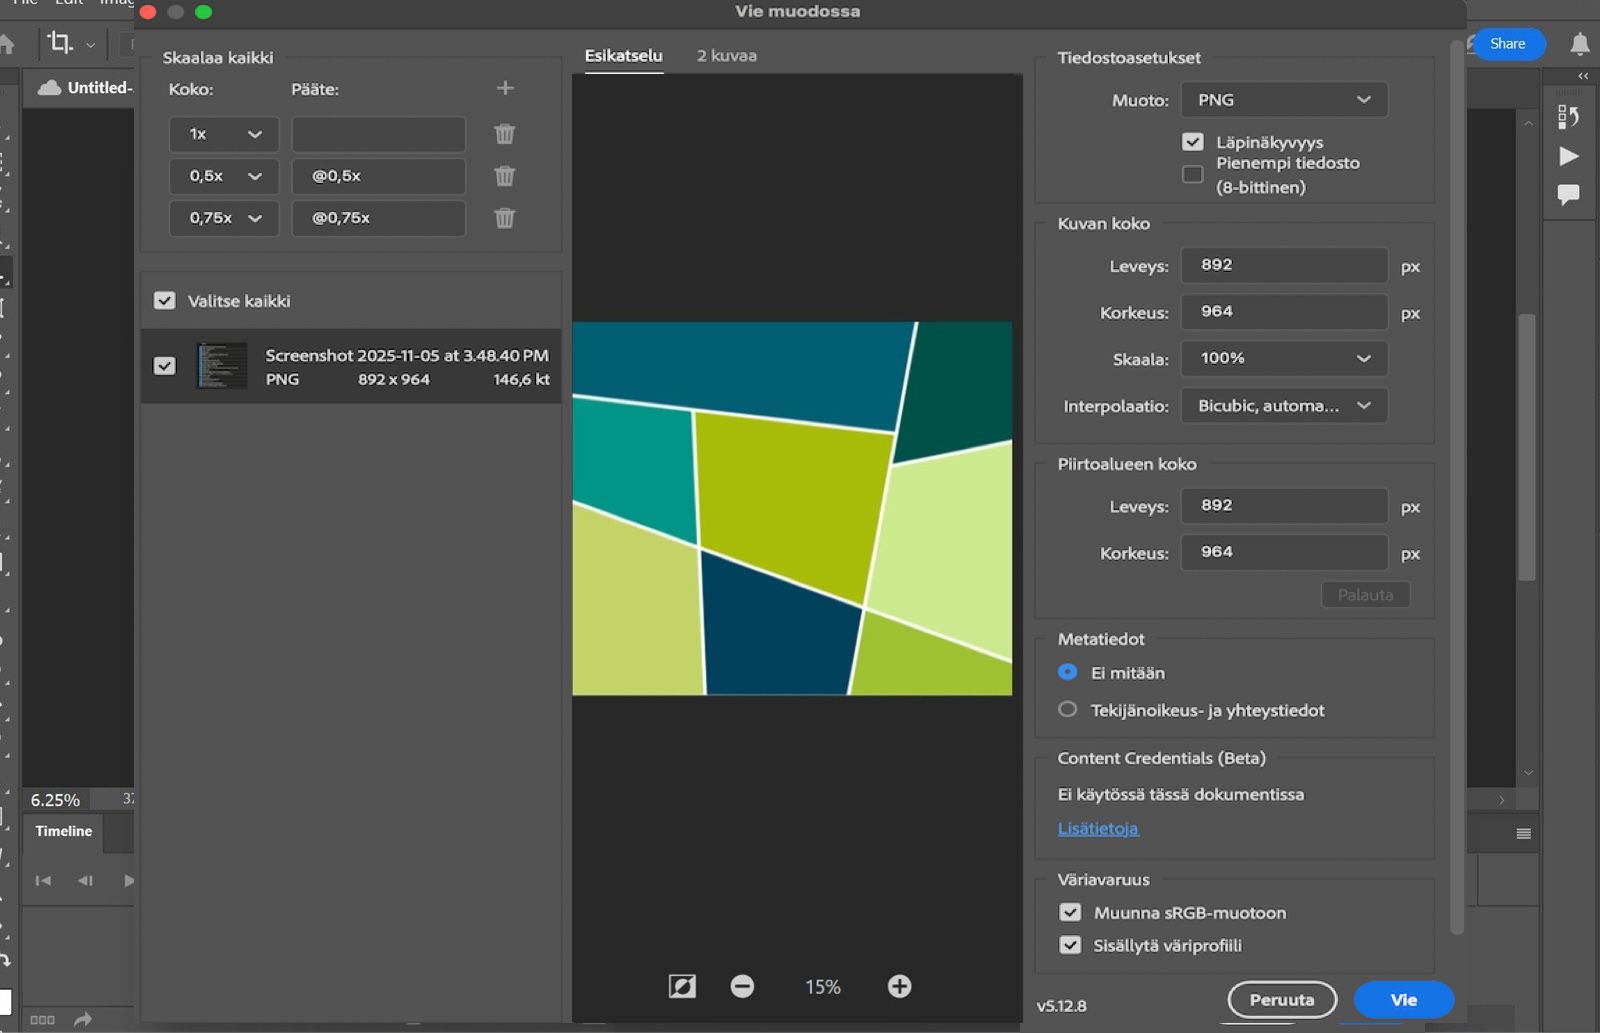Open the notifications bell icon
This screenshot has height=1033, width=1600.
point(1579,44)
